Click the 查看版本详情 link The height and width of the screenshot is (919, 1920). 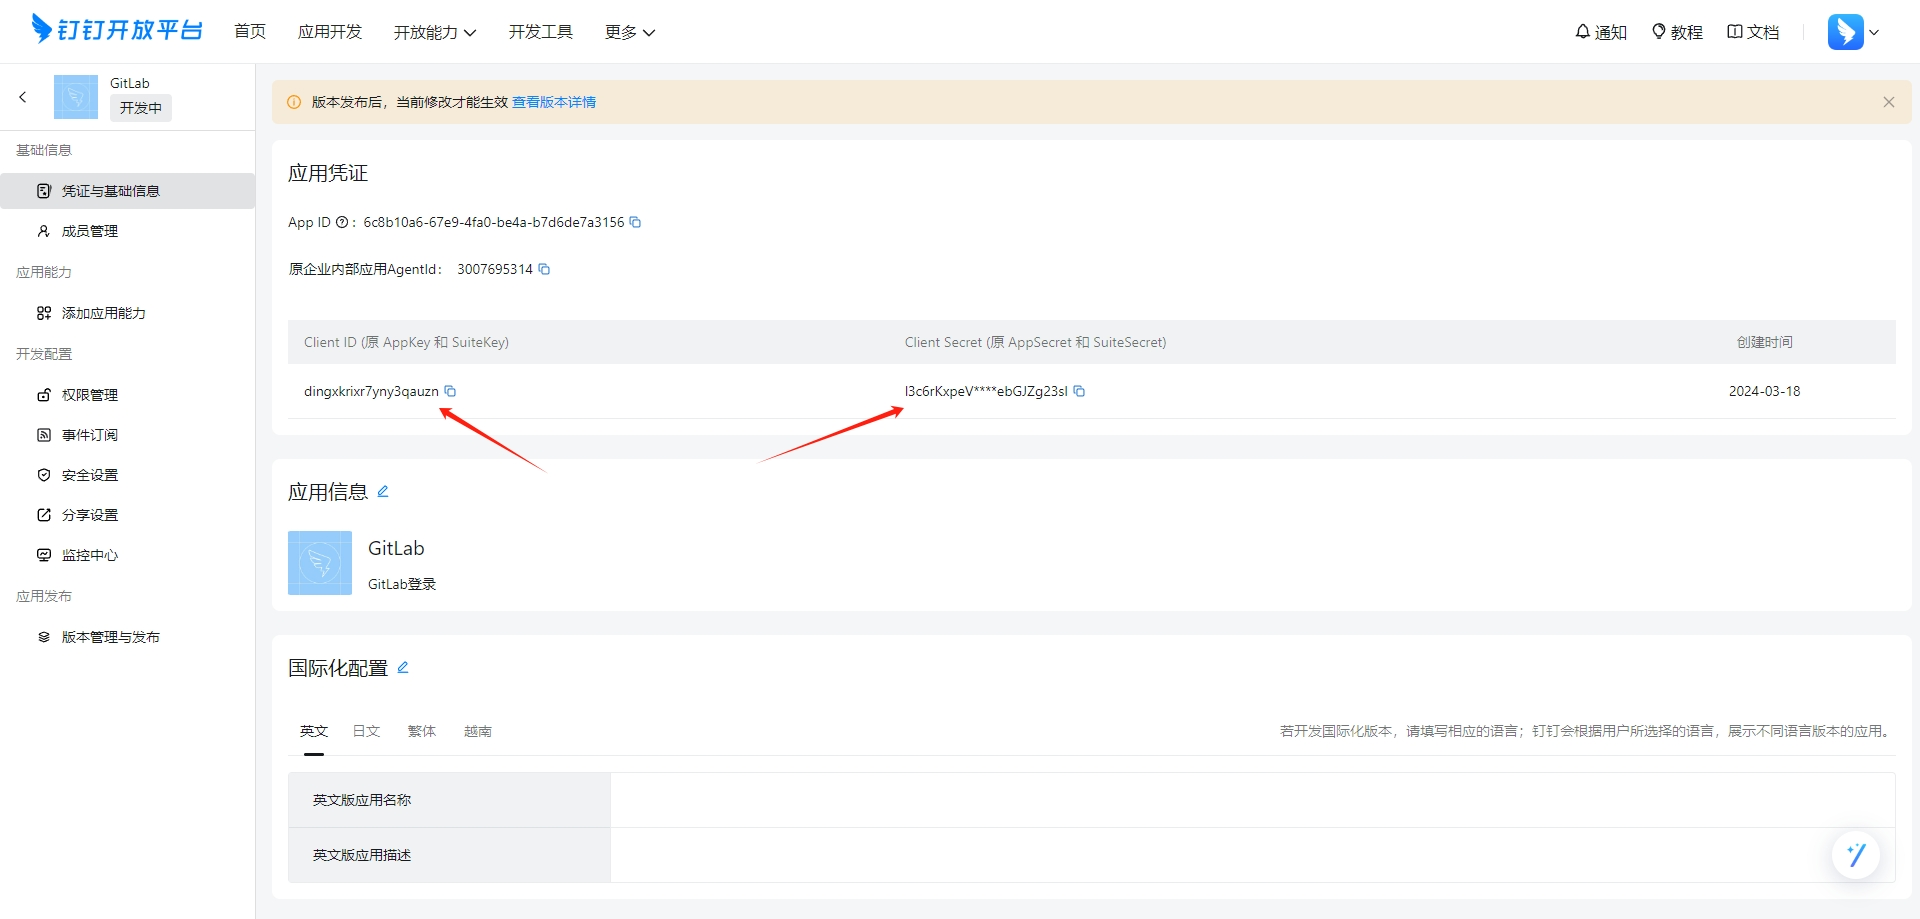point(554,102)
